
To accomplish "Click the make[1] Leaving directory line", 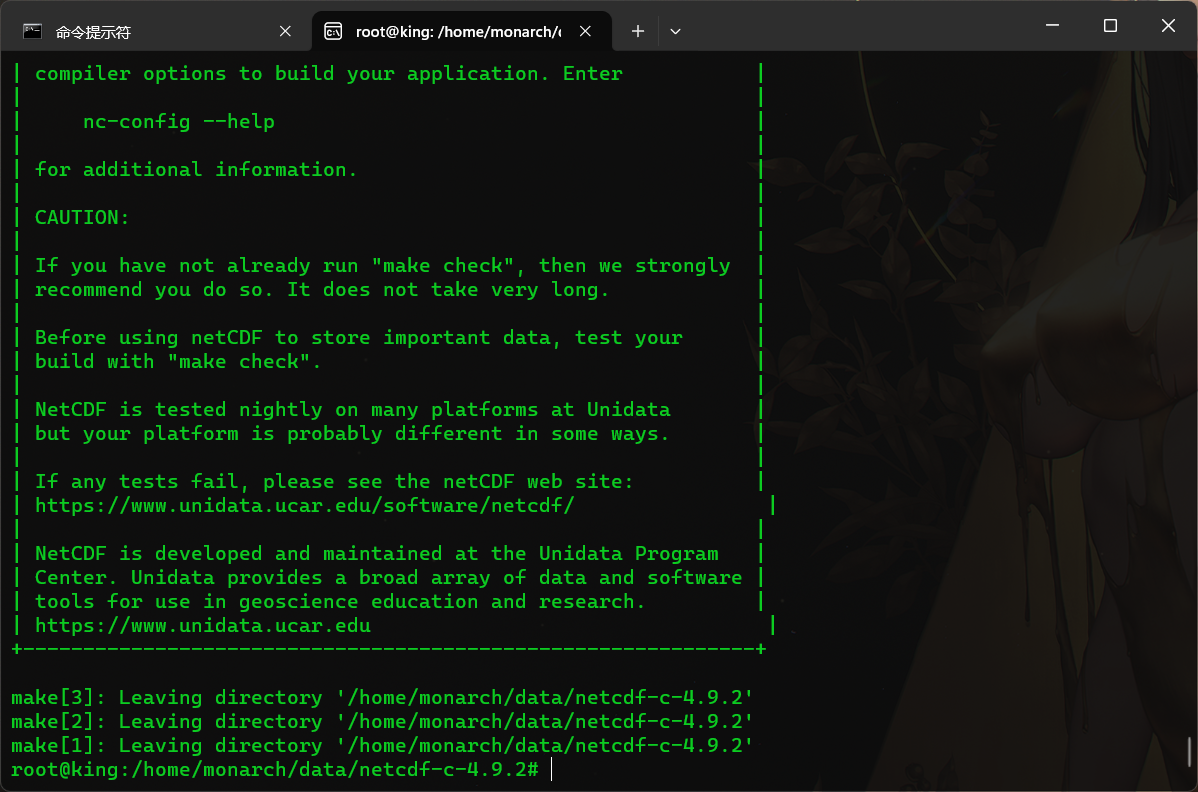I will (382, 745).
